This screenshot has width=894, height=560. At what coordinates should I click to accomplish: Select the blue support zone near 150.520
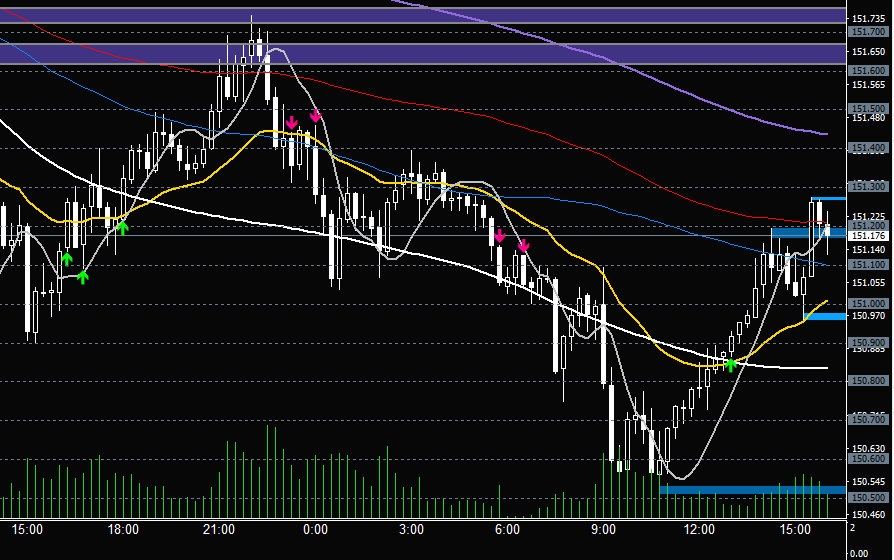tap(753, 490)
